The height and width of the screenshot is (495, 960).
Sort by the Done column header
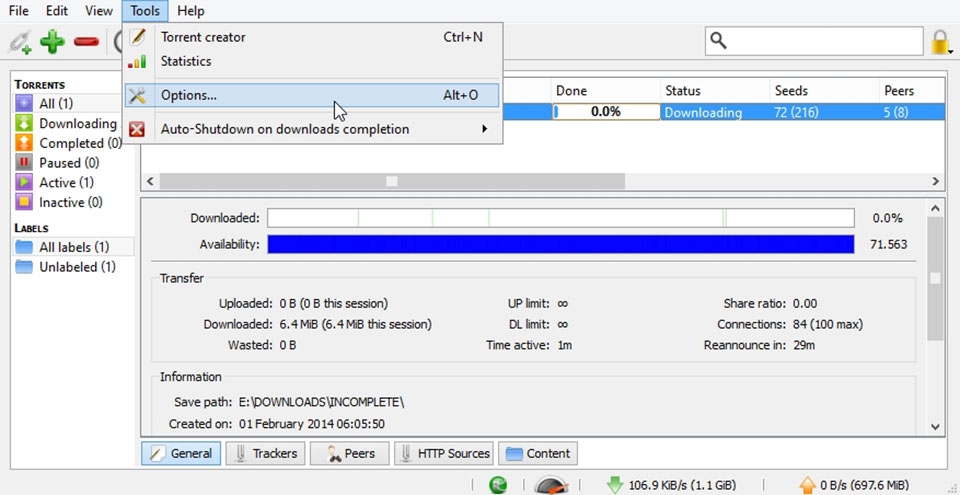tap(606, 91)
